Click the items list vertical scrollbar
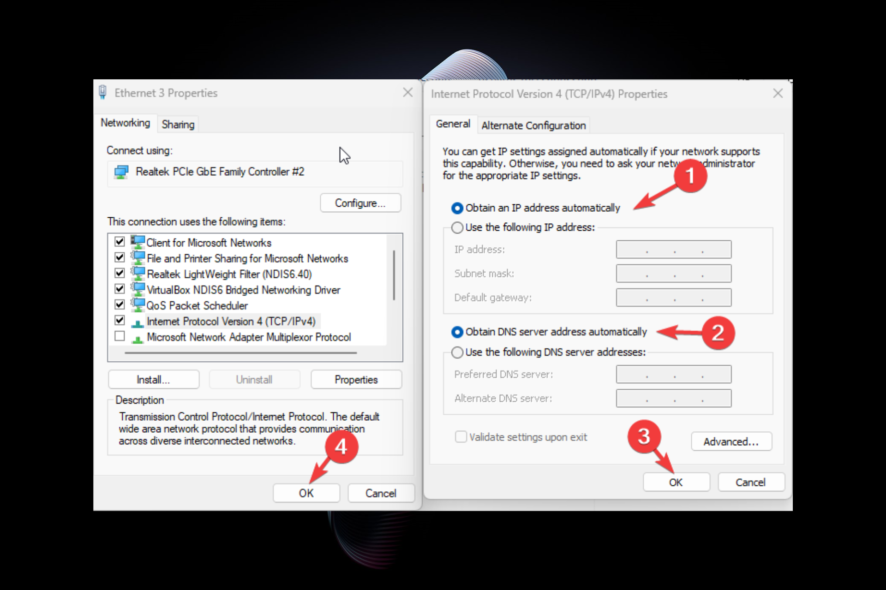 coord(394,275)
